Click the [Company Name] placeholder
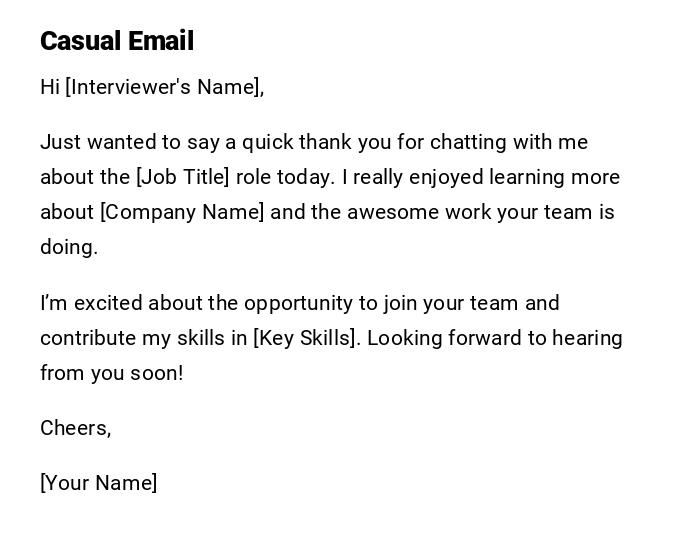This screenshot has height=546, width=700. tap(182, 212)
